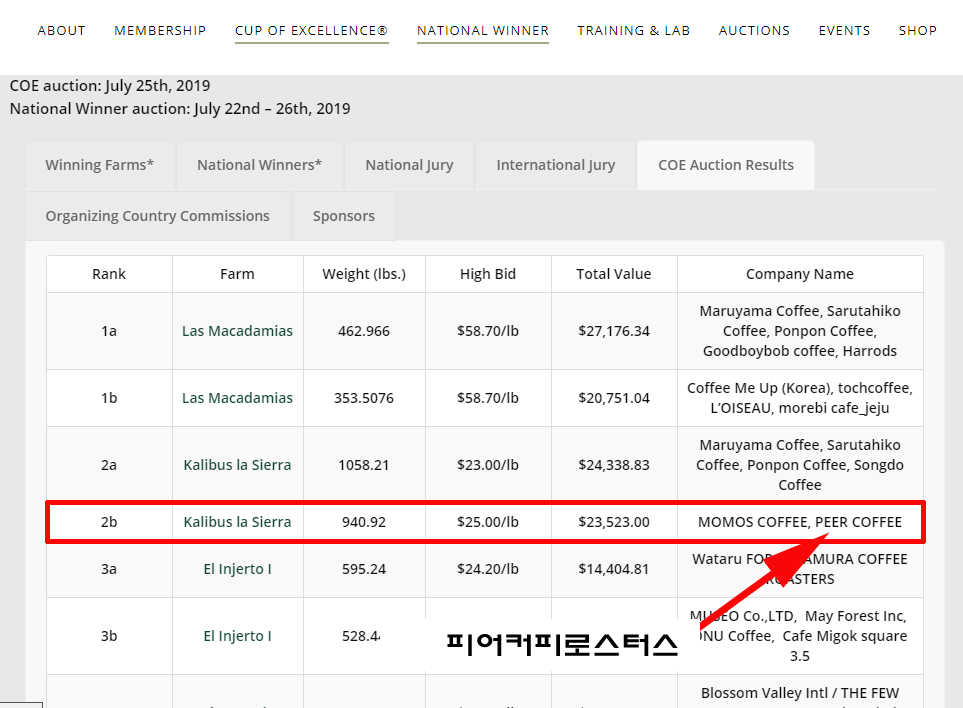Select total value $14,404.81

pos(614,569)
